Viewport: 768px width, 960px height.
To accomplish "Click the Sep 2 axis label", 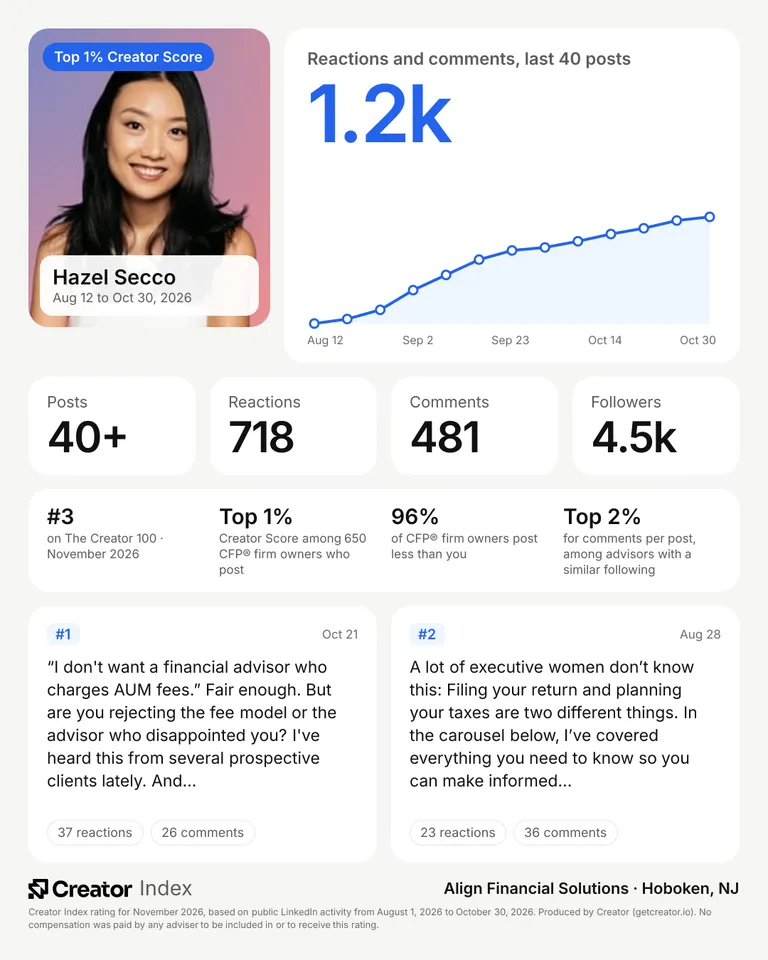I will tap(418, 340).
